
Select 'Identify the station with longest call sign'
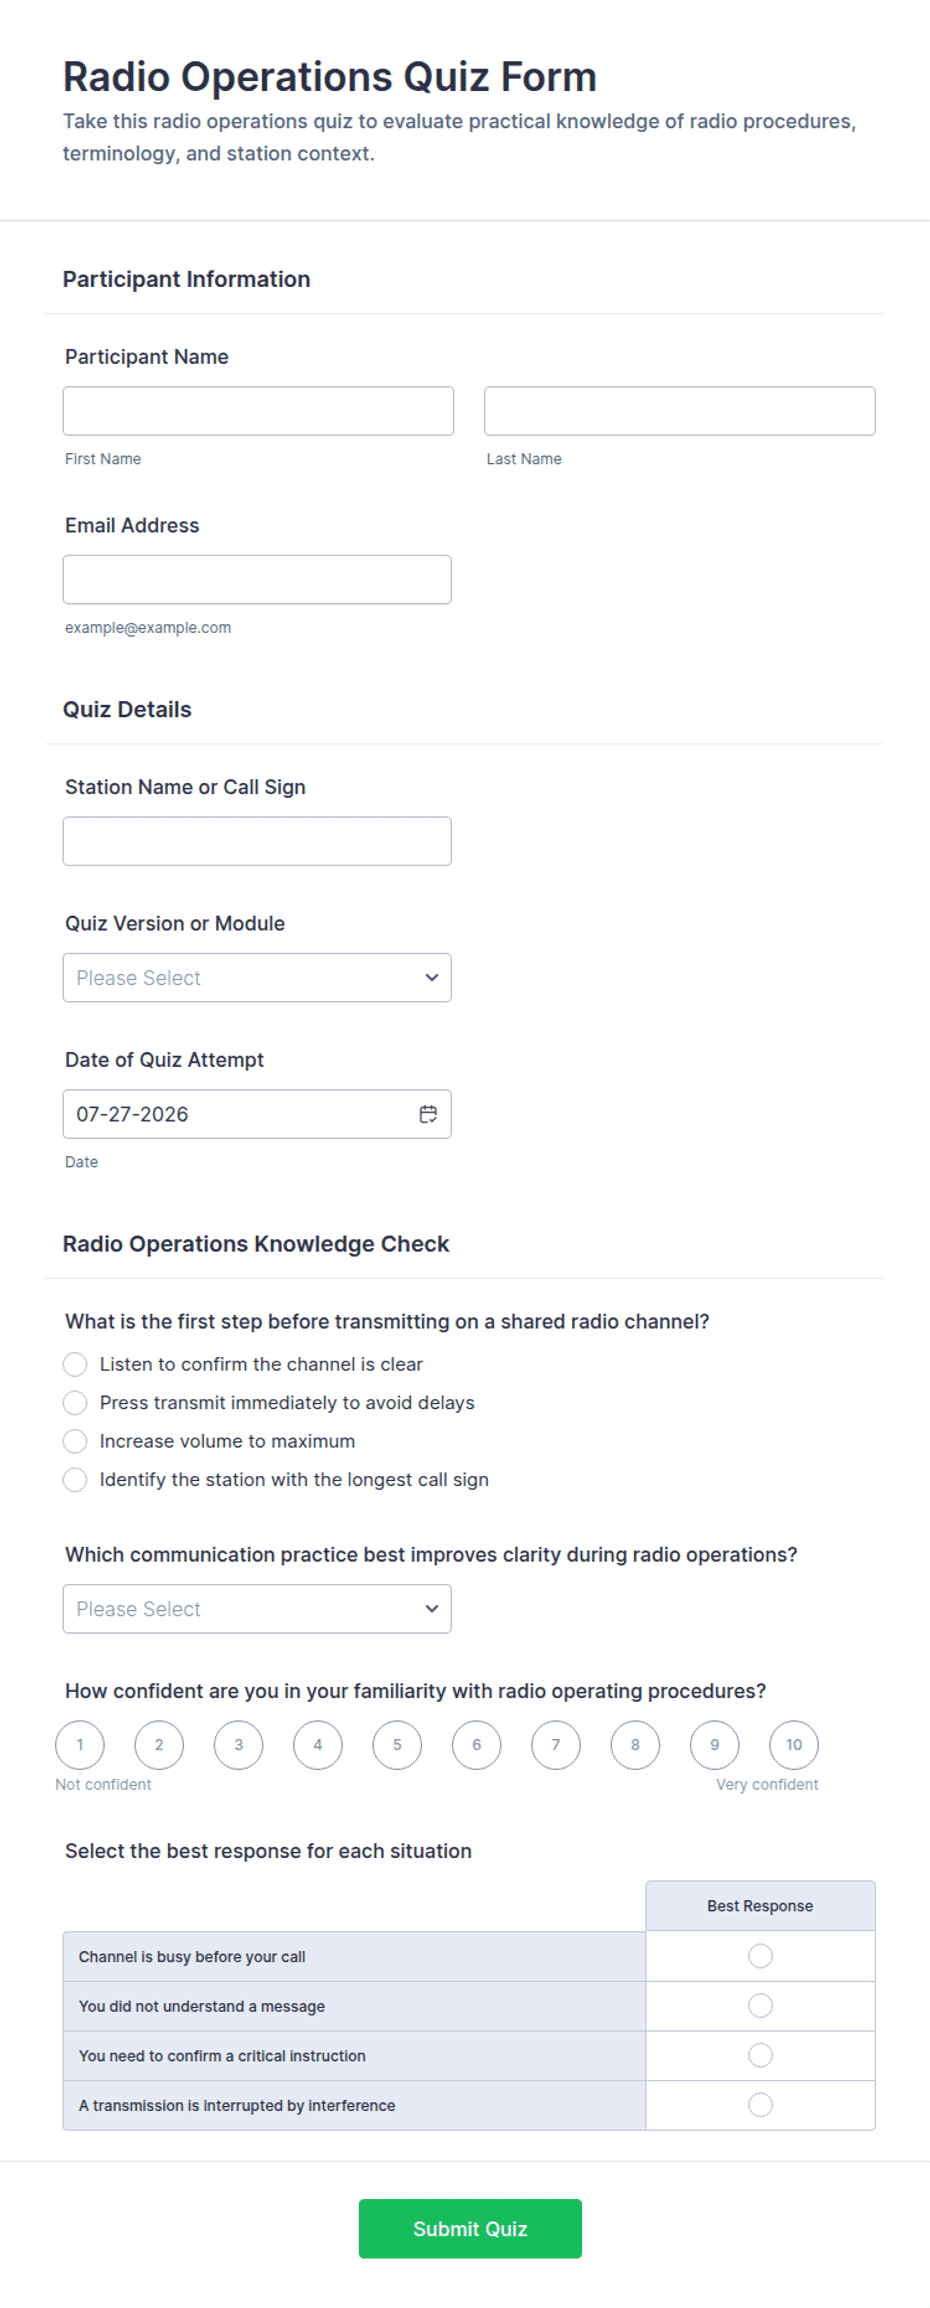click(x=75, y=1479)
